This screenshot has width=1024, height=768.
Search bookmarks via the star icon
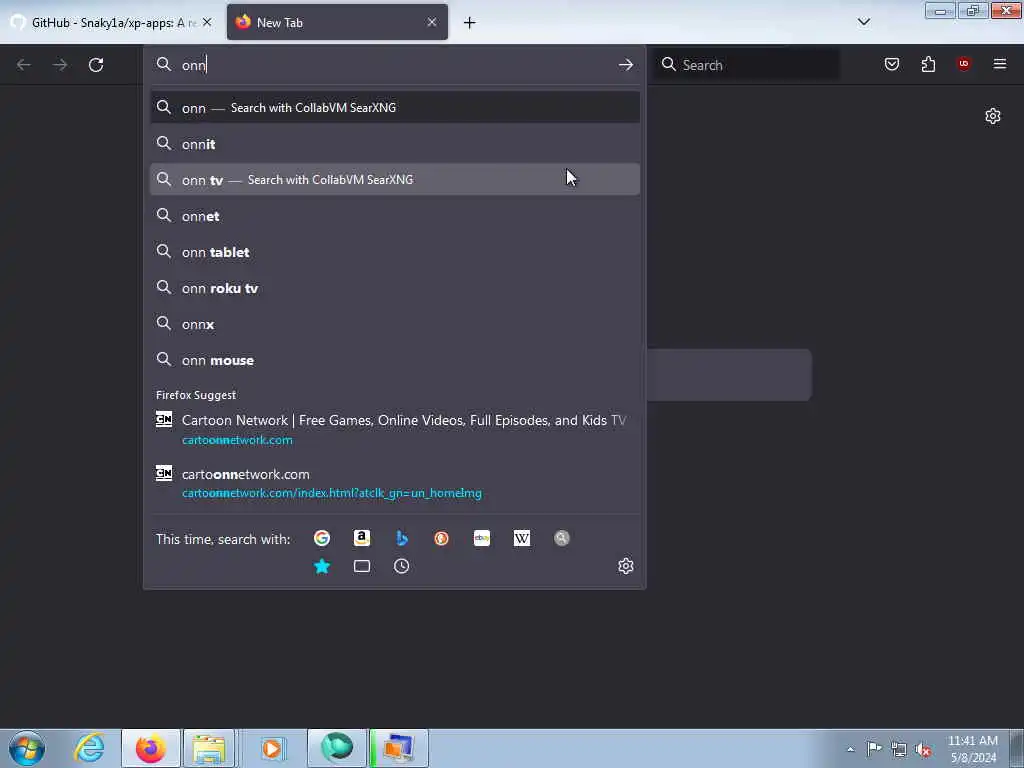(321, 566)
